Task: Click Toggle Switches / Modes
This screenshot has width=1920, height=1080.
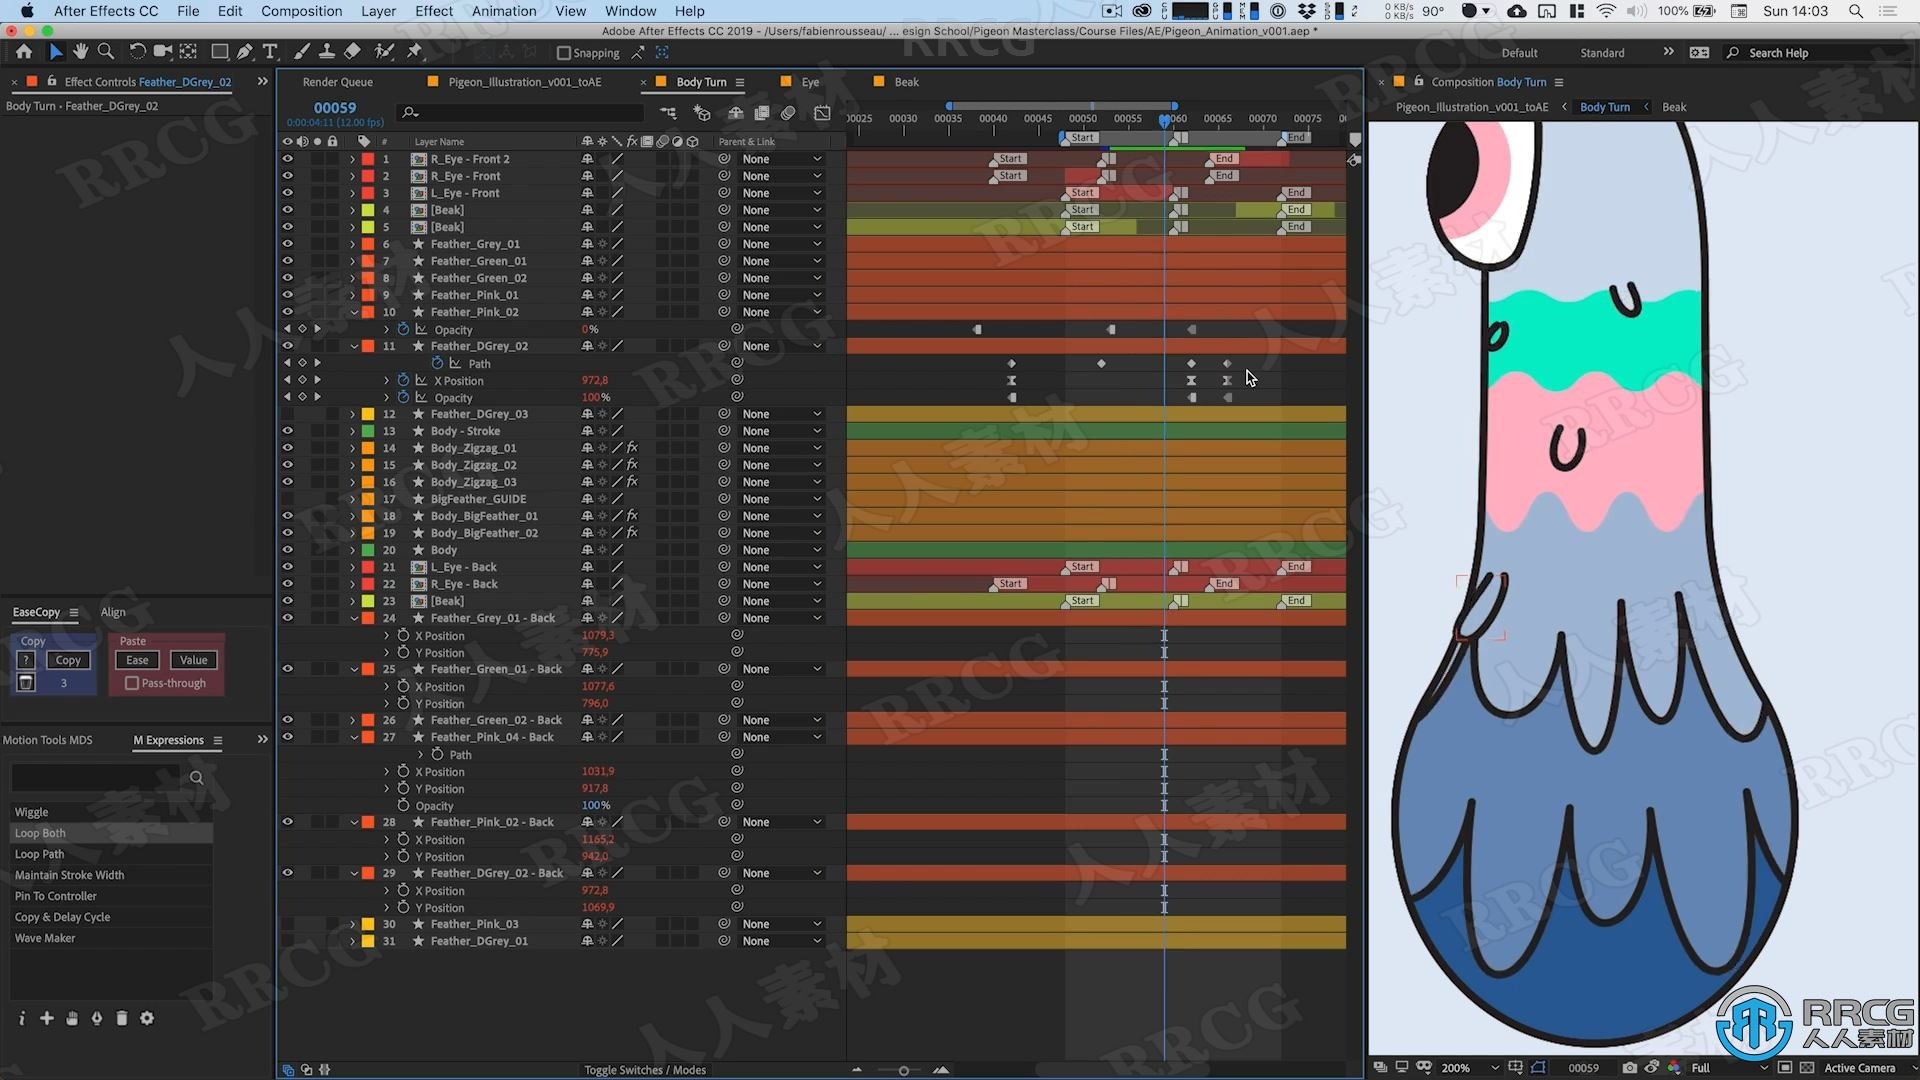Action: 645,1070
